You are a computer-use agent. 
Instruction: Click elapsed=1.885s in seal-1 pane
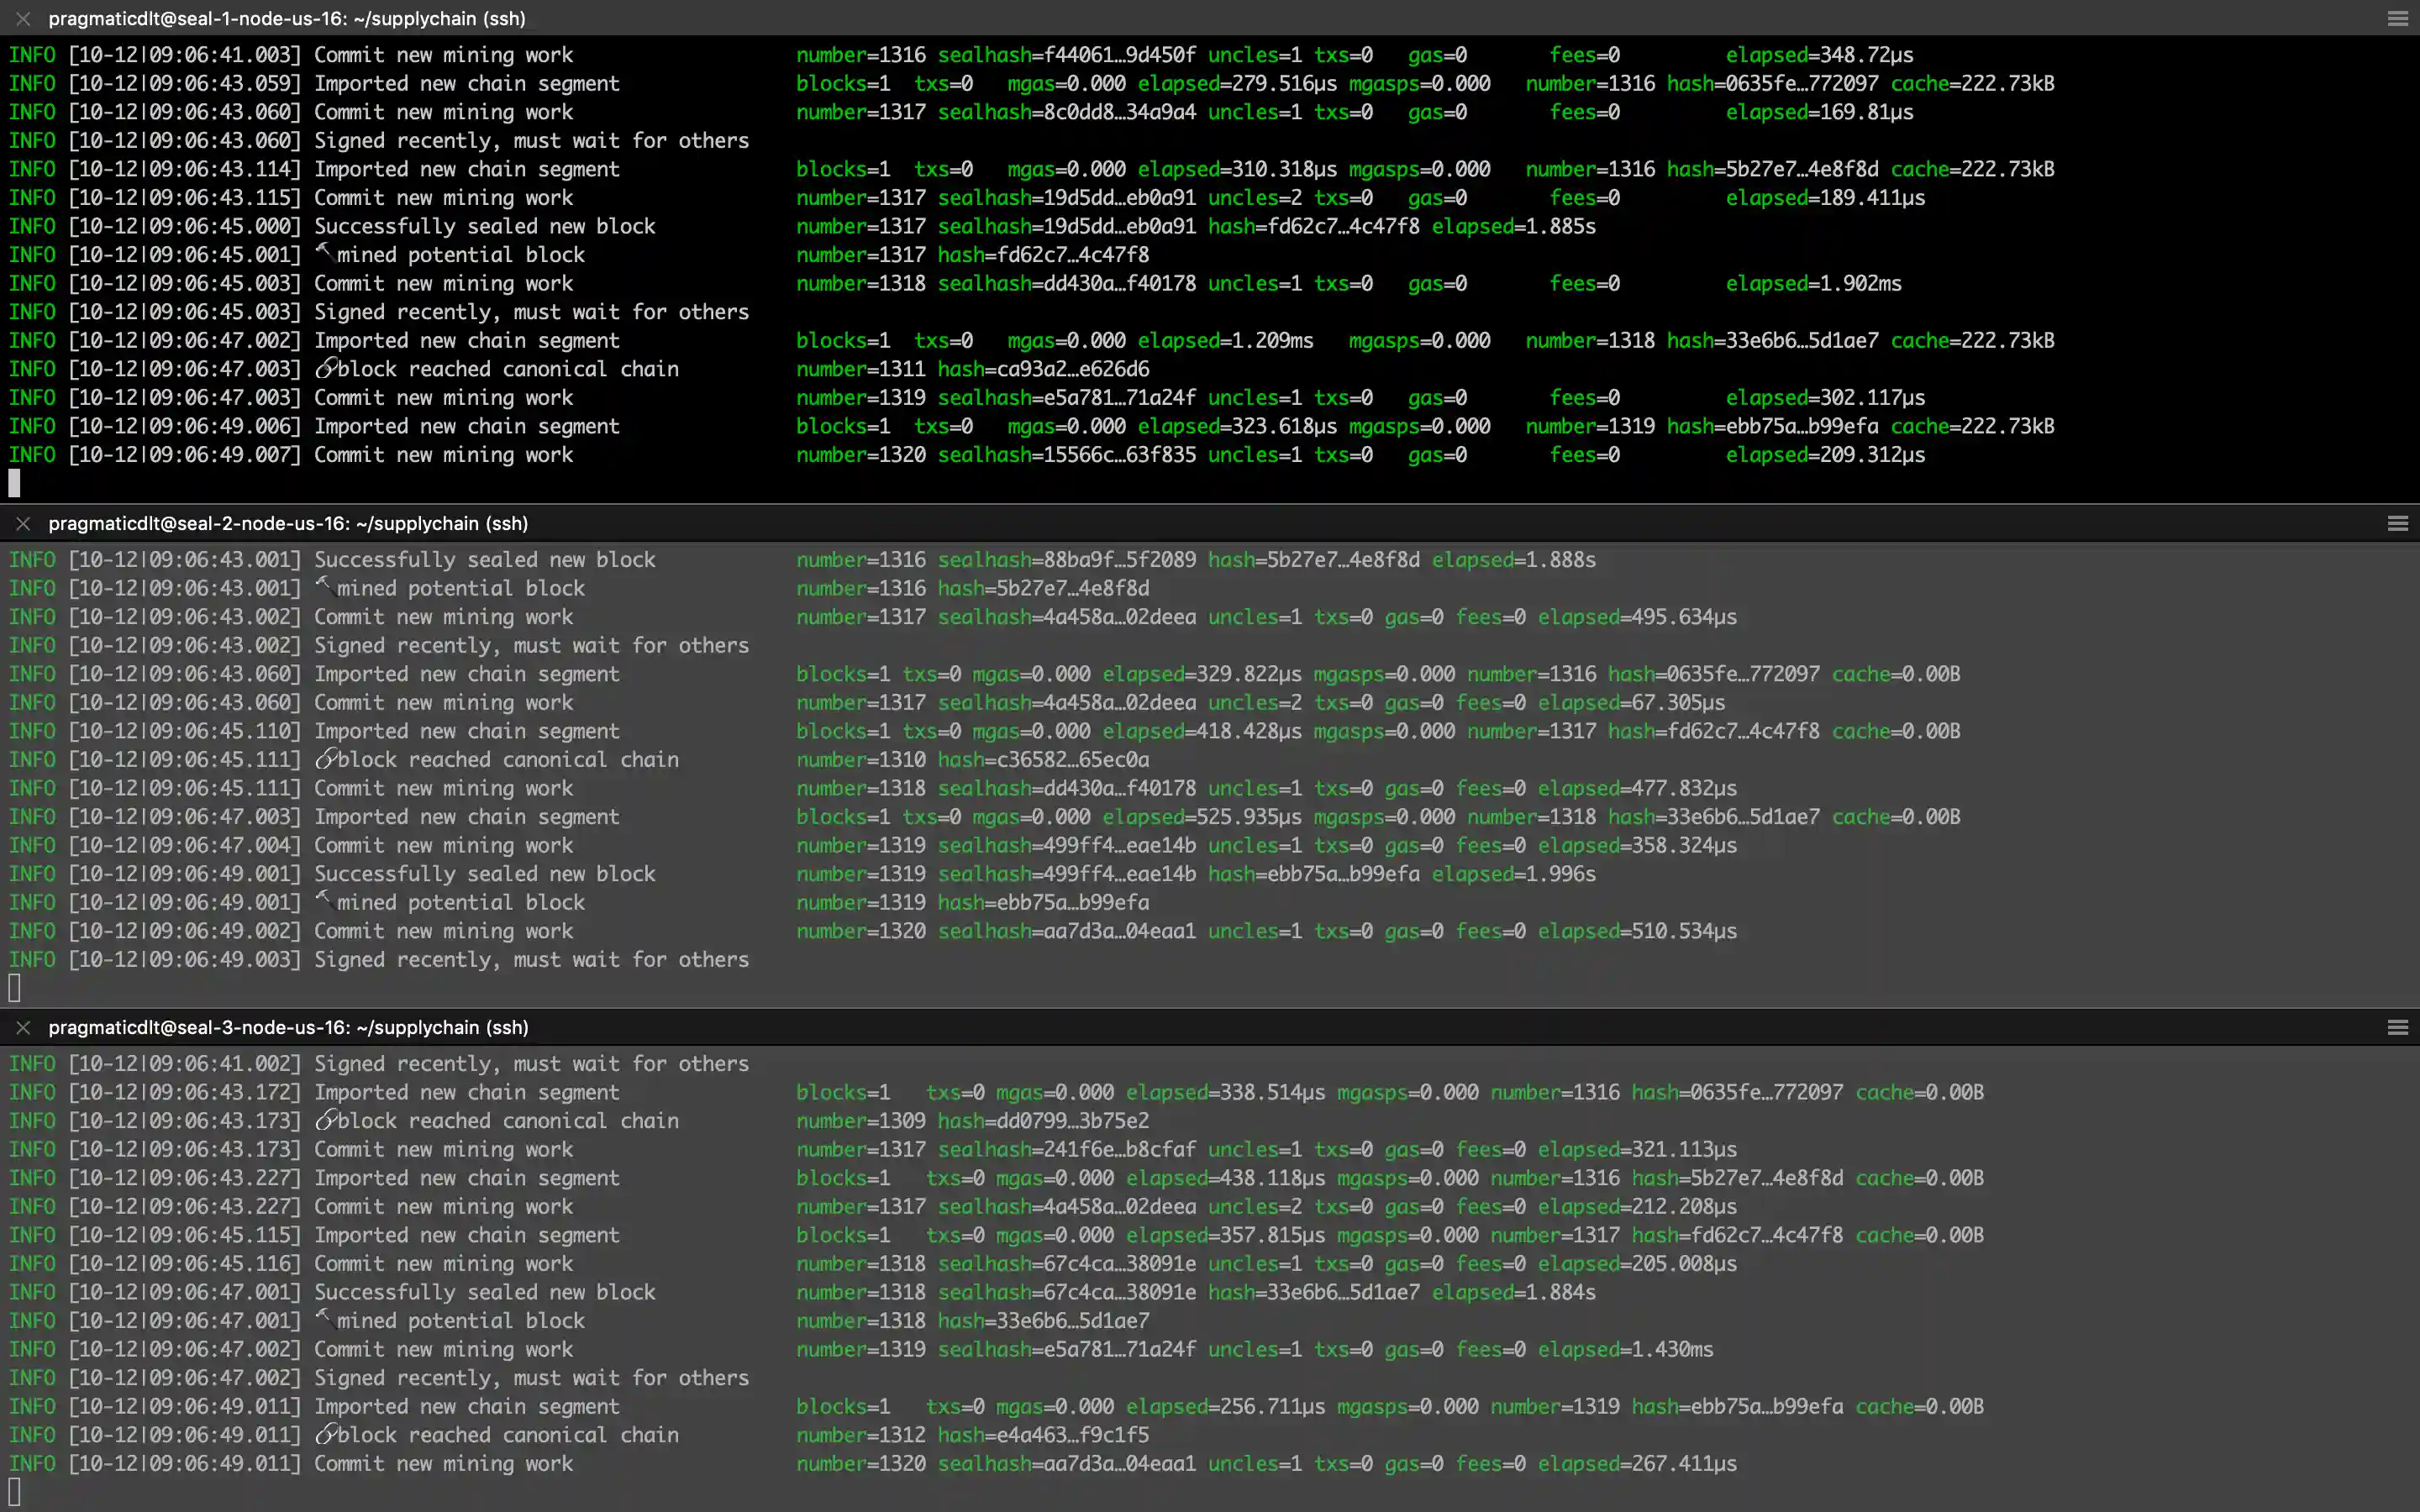coord(1513,226)
